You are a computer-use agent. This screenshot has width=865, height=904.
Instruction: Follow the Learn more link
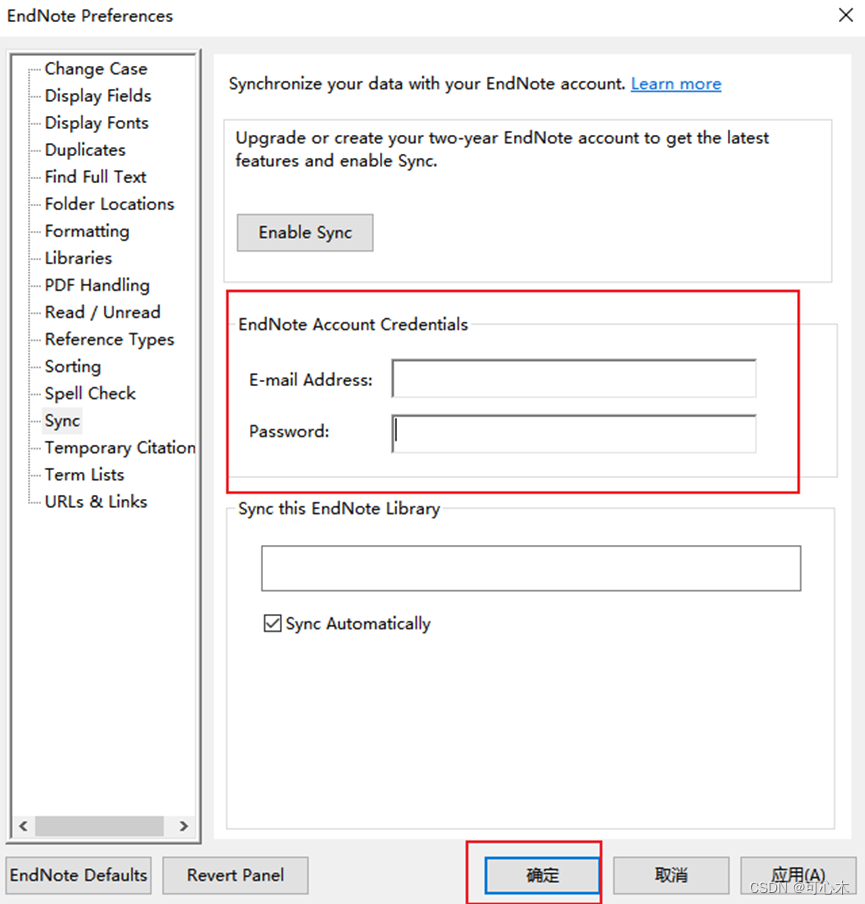coord(676,84)
